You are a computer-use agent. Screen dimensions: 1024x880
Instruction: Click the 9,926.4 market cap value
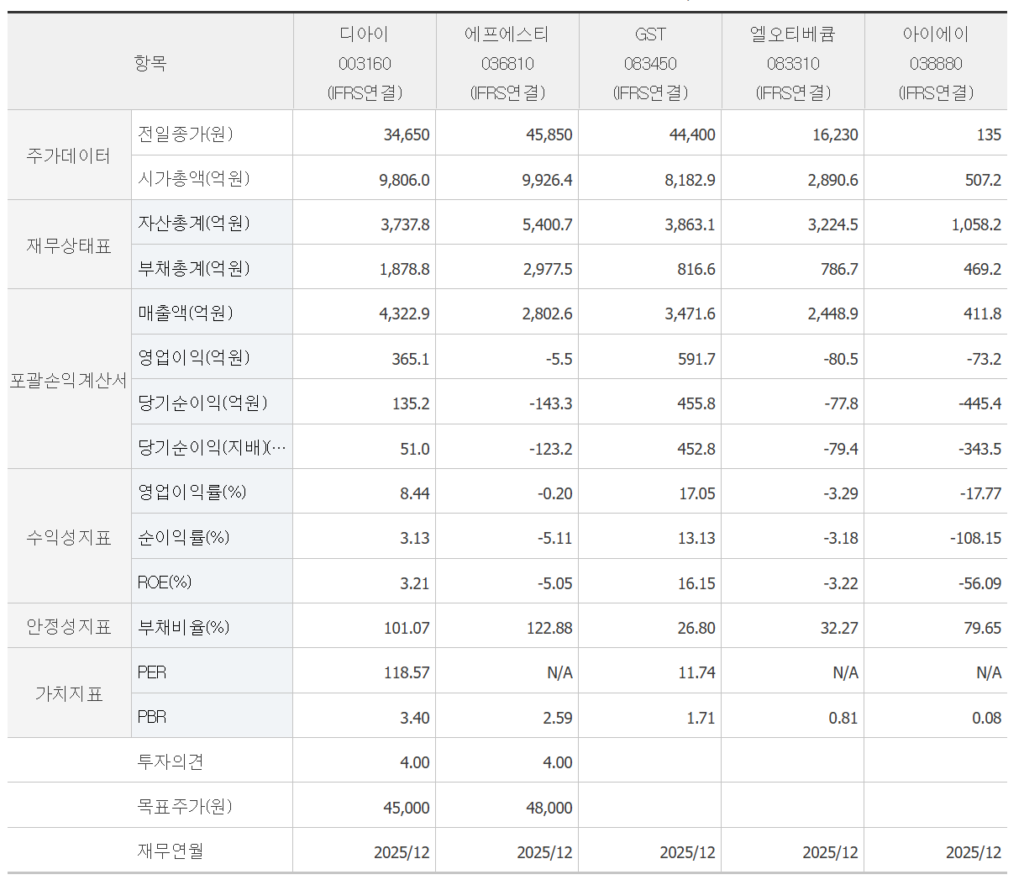(547, 180)
